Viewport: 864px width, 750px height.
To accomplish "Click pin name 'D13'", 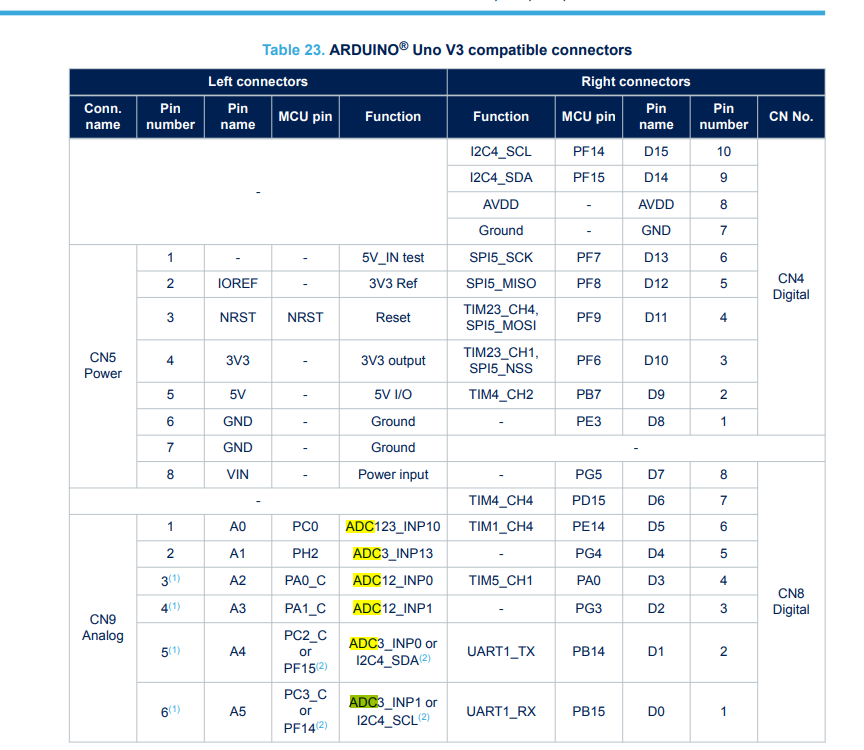I will coord(656,257).
